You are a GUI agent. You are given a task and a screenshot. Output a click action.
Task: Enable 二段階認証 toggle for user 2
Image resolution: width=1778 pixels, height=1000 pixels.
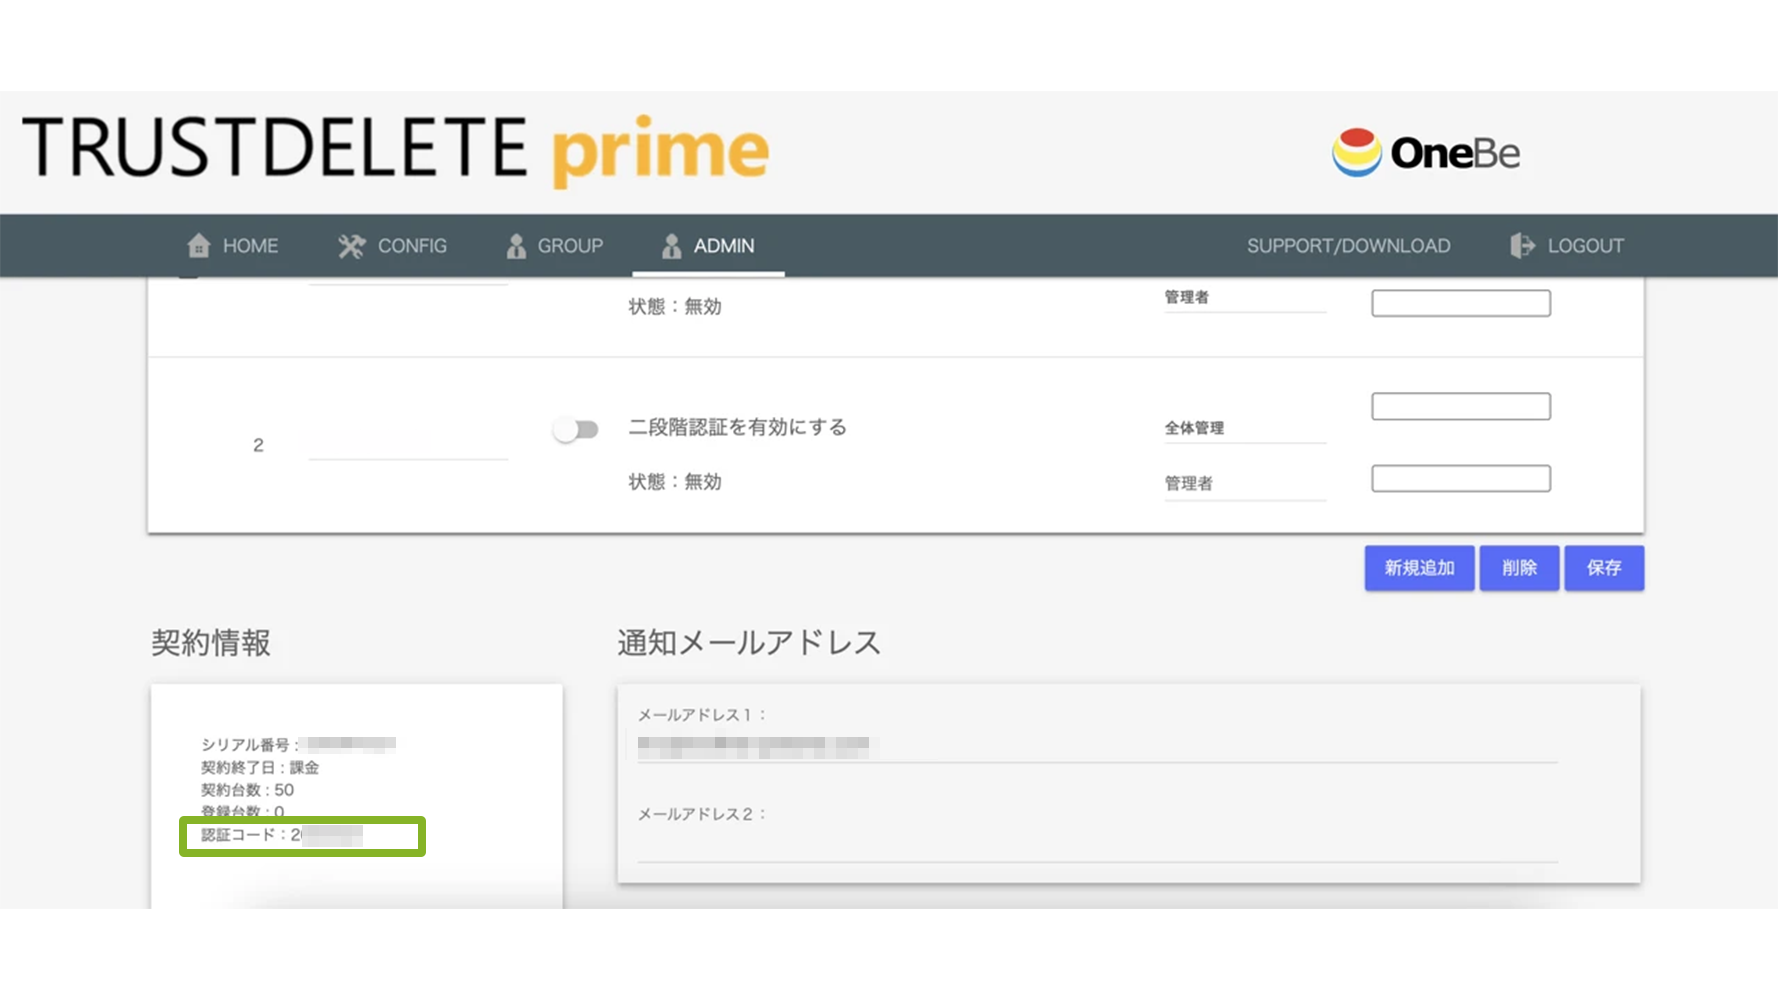click(x=575, y=429)
